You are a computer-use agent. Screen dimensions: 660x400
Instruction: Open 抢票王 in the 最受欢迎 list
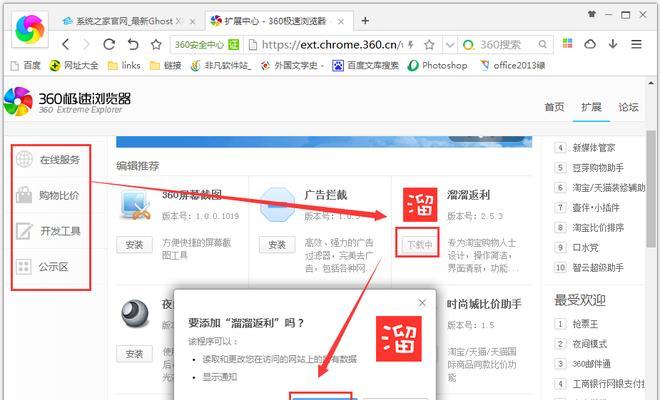585,324
